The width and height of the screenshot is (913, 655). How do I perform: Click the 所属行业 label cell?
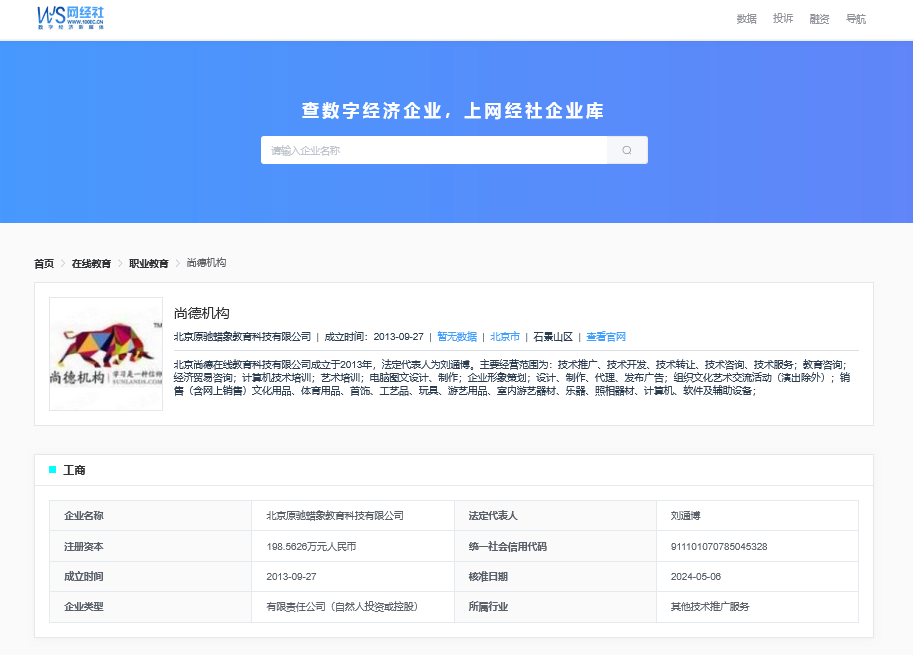tap(555, 607)
